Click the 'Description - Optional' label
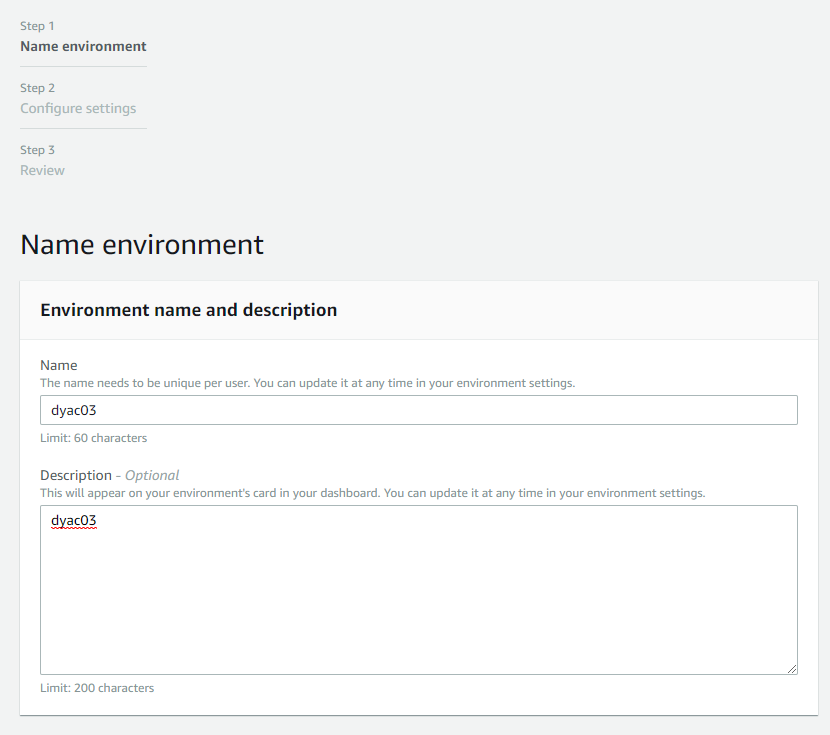 (x=110, y=475)
